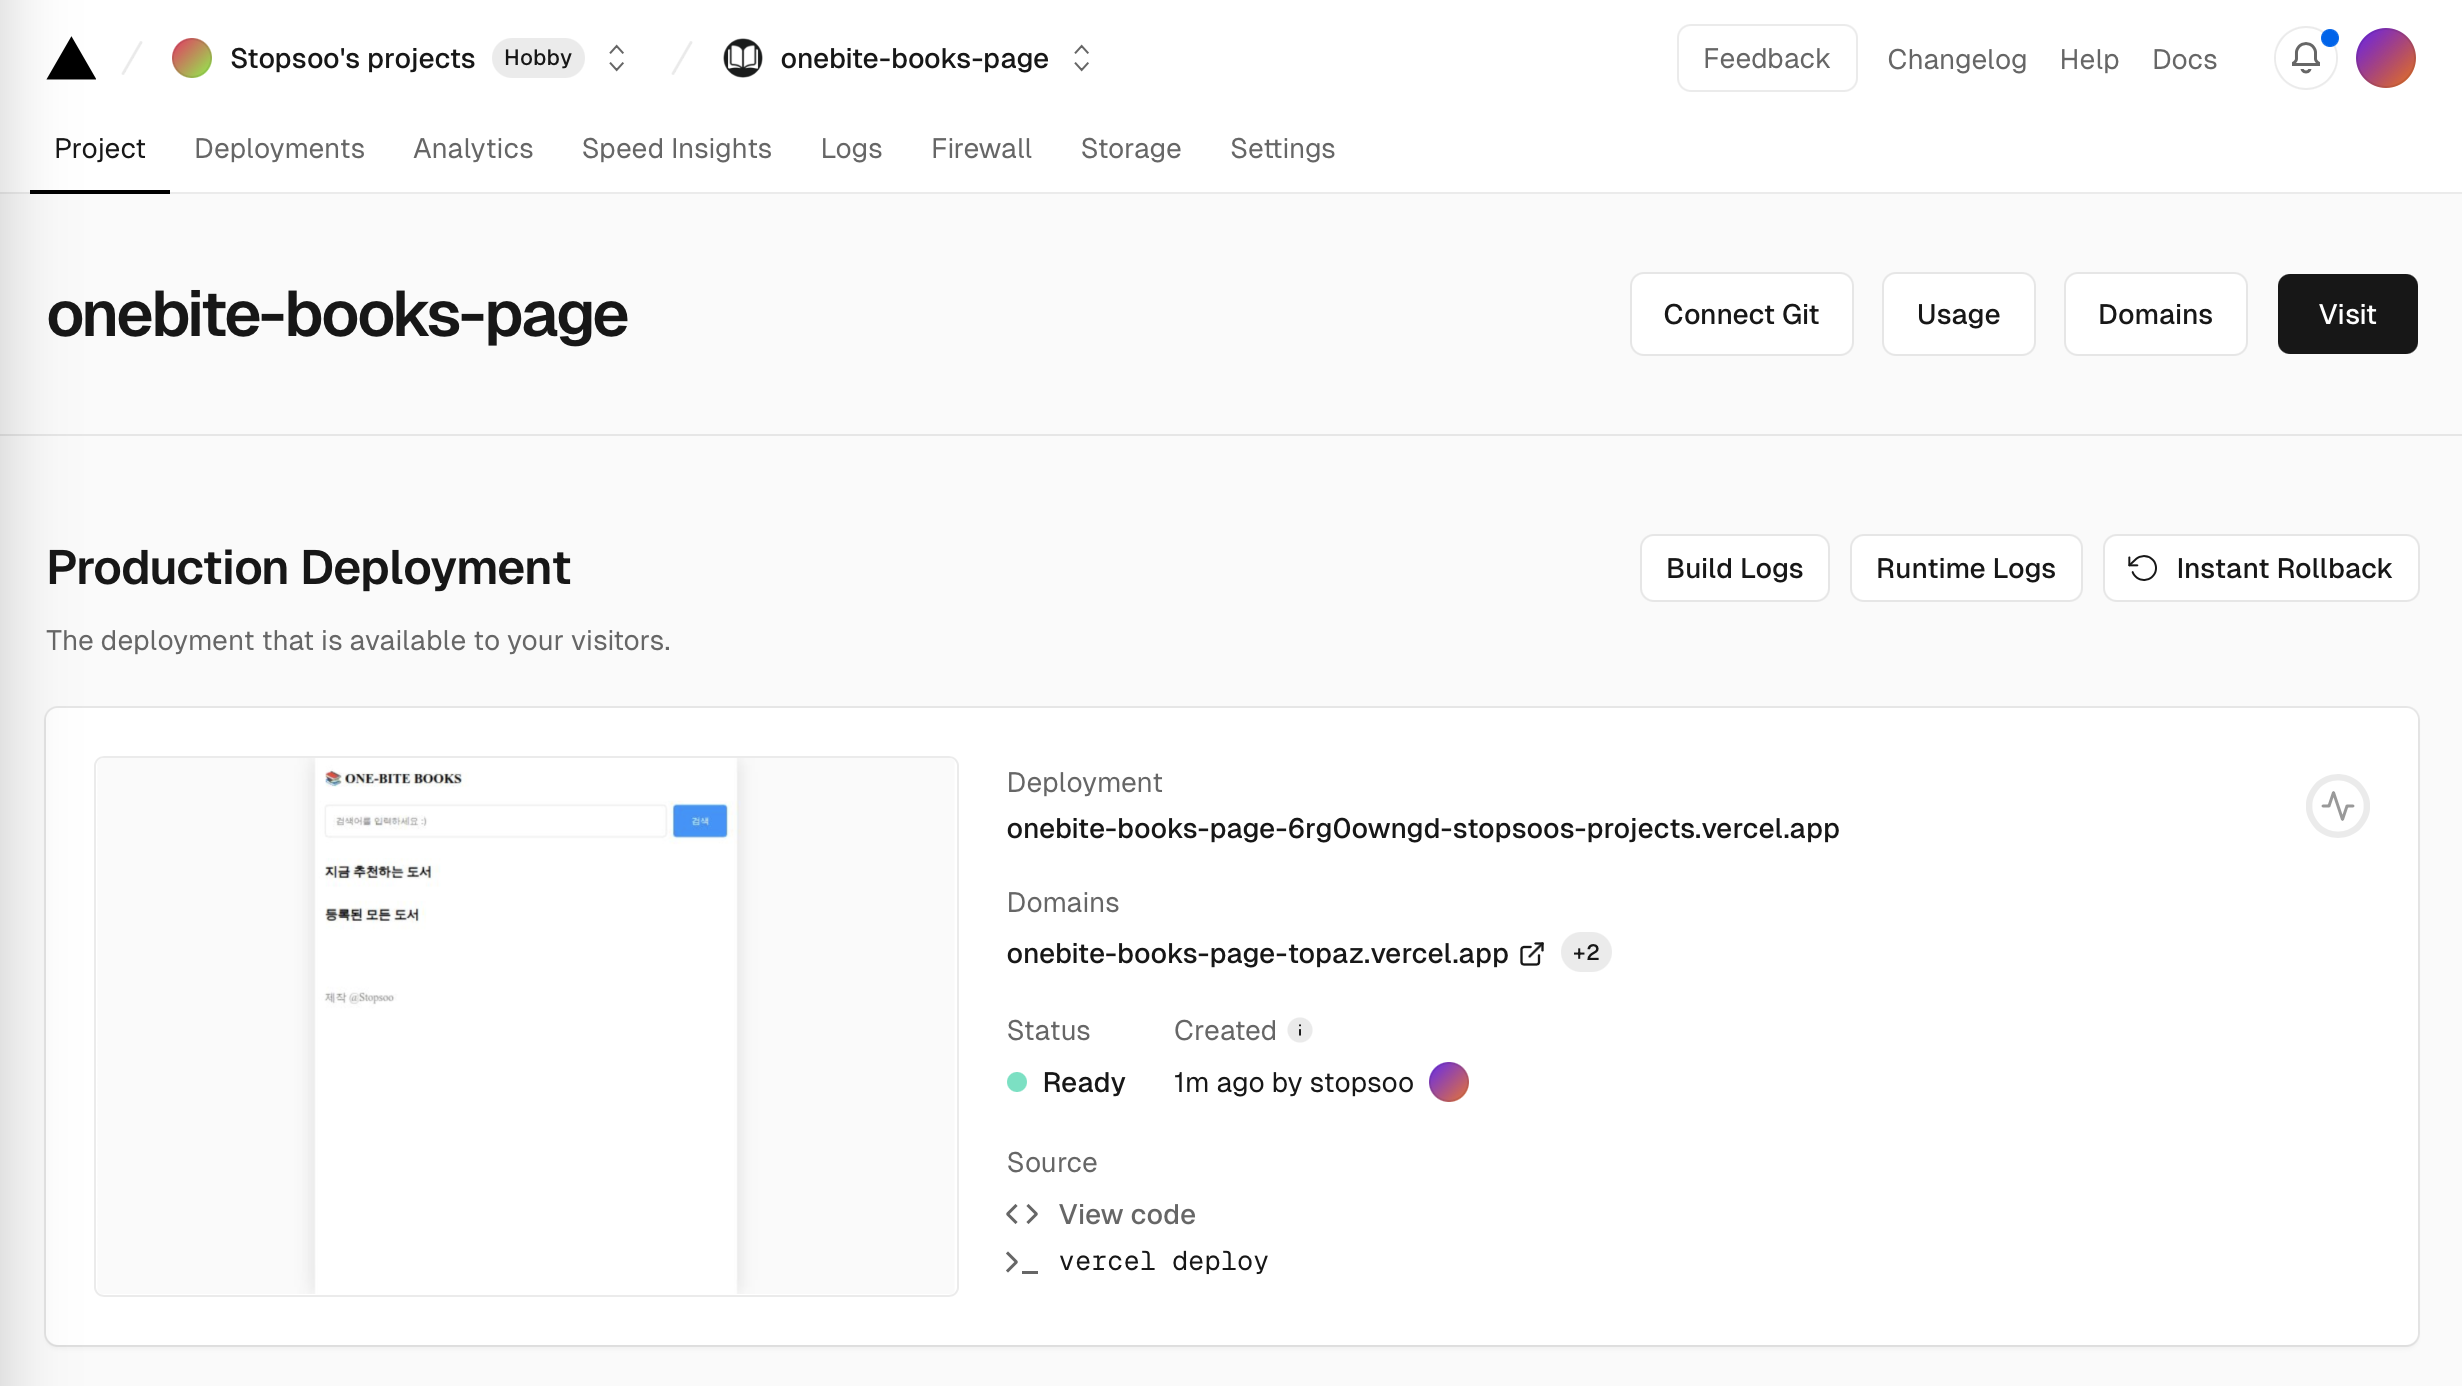
Task: Click the external link icon beside the domain
Action: click(1532, 954)
